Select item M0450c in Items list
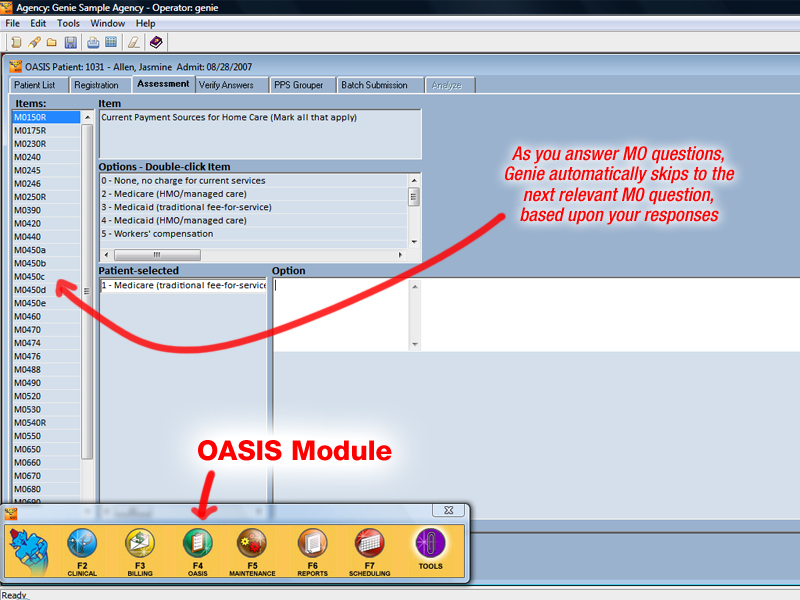This screenshot has height=600, width=800. coord(46,277)
